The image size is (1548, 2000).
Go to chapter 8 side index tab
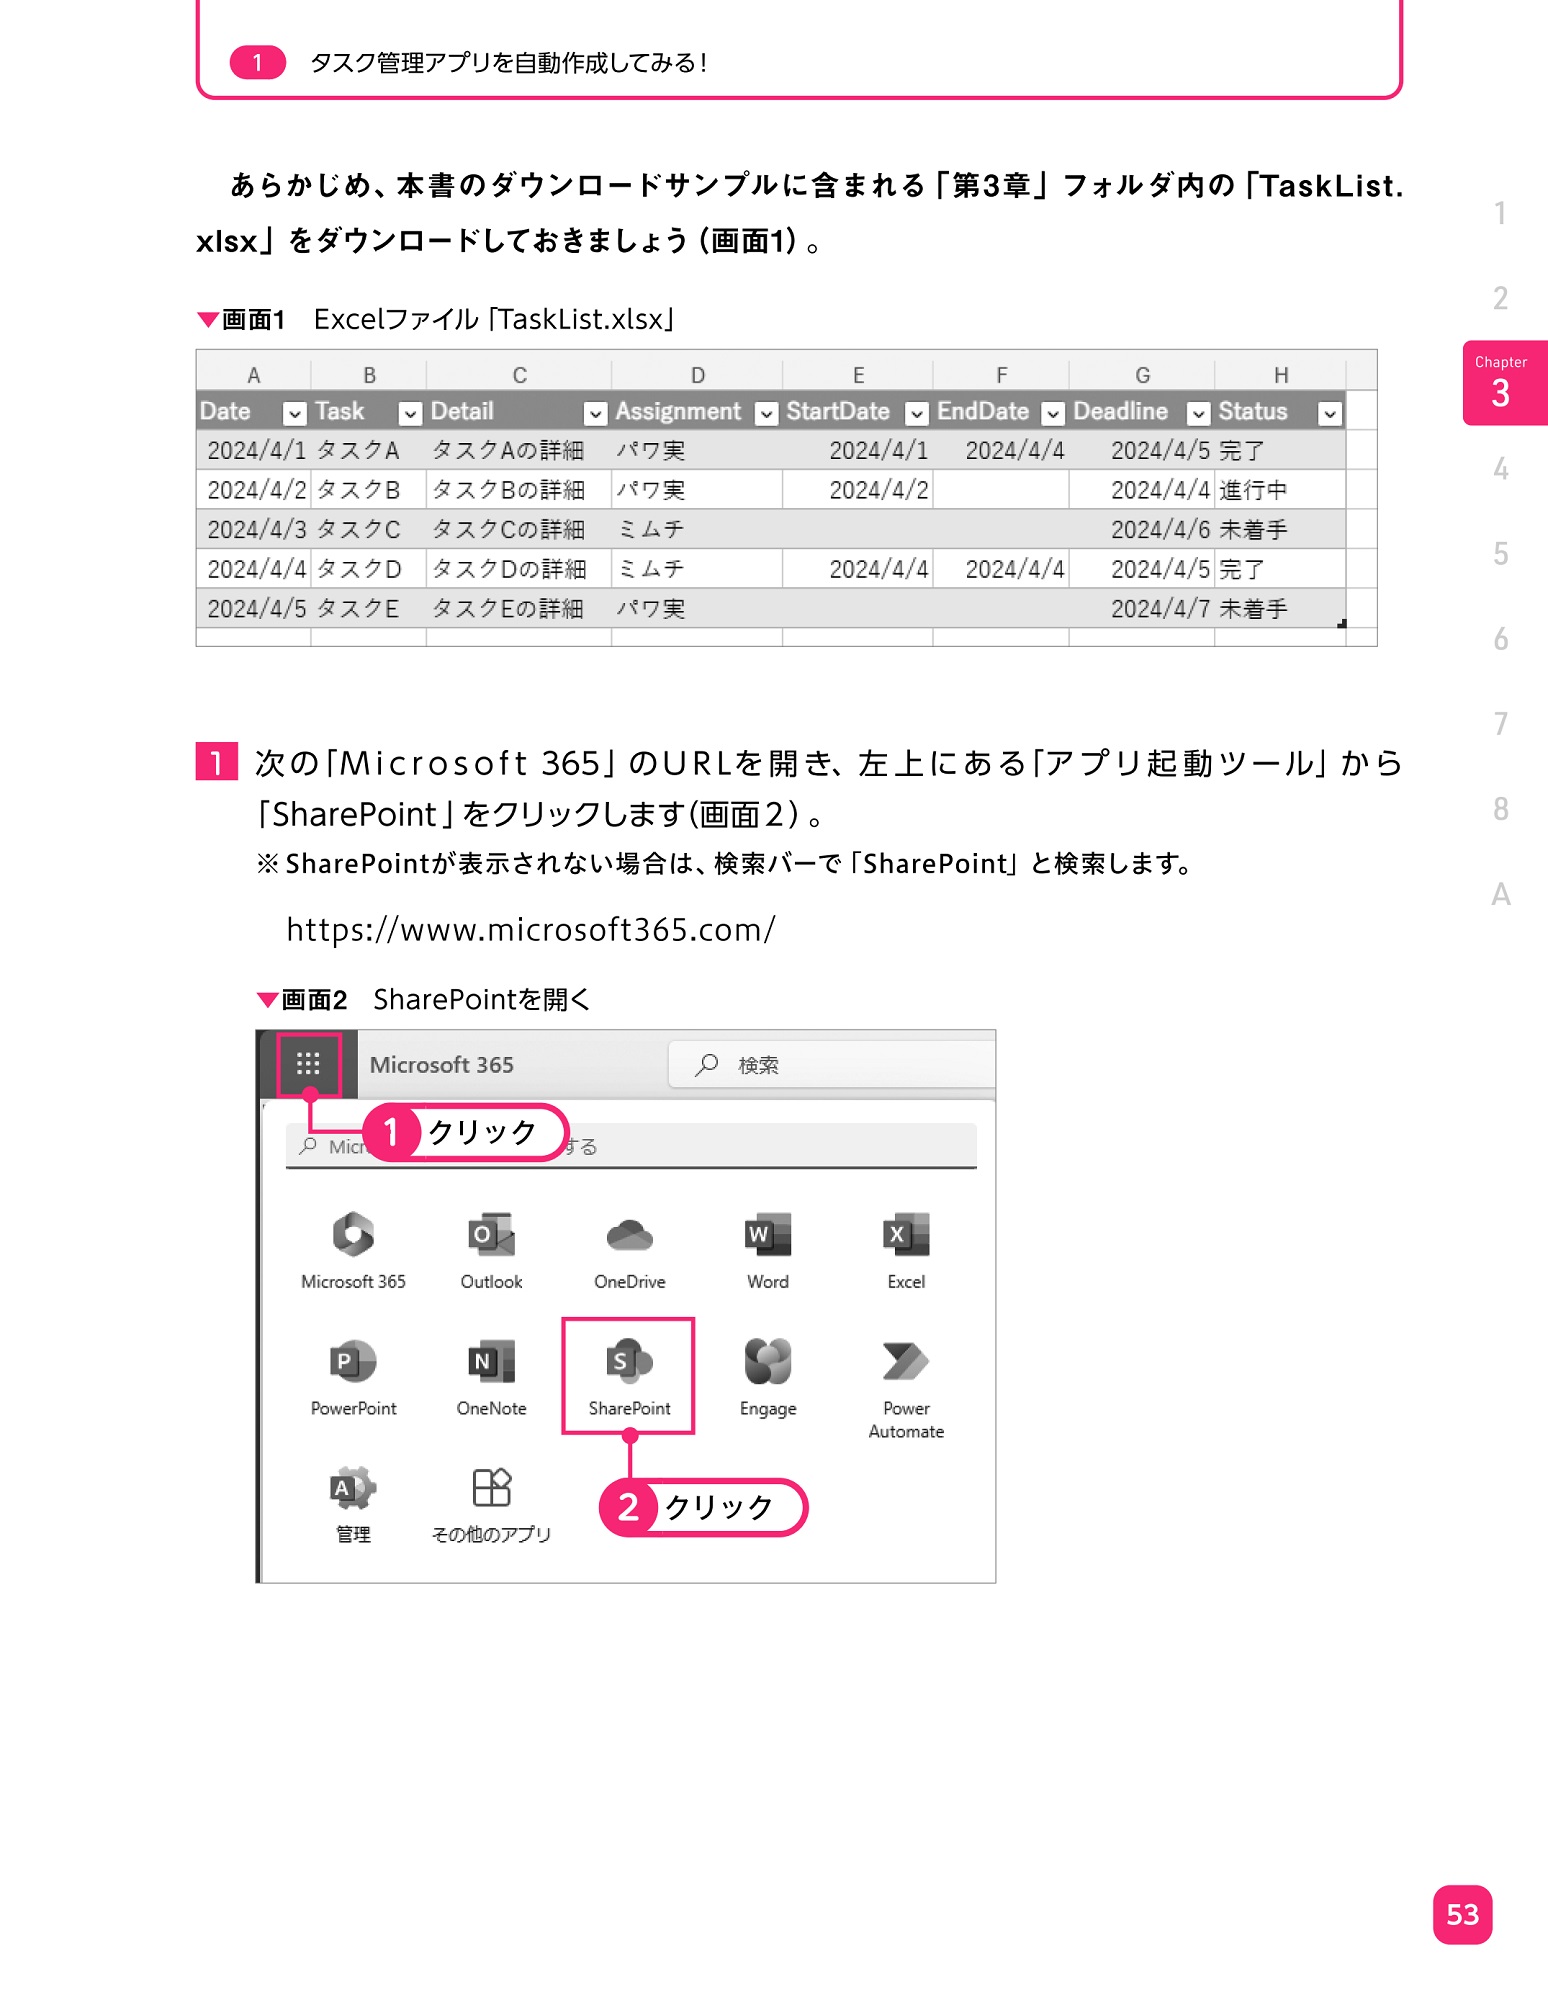pos(1500,809)
